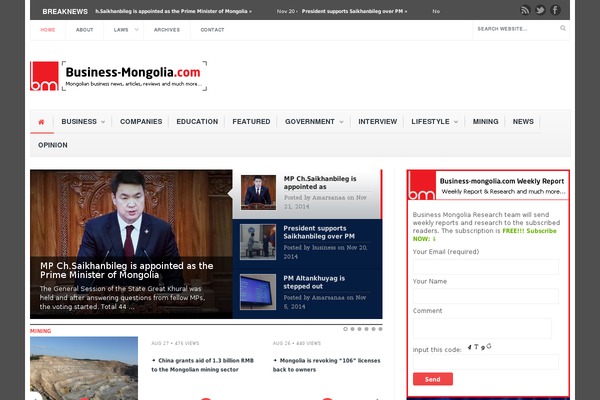Expand the Laws dropdown arrow
The width and height of the screenshot is (600, 400).
[x=137, y=29]
